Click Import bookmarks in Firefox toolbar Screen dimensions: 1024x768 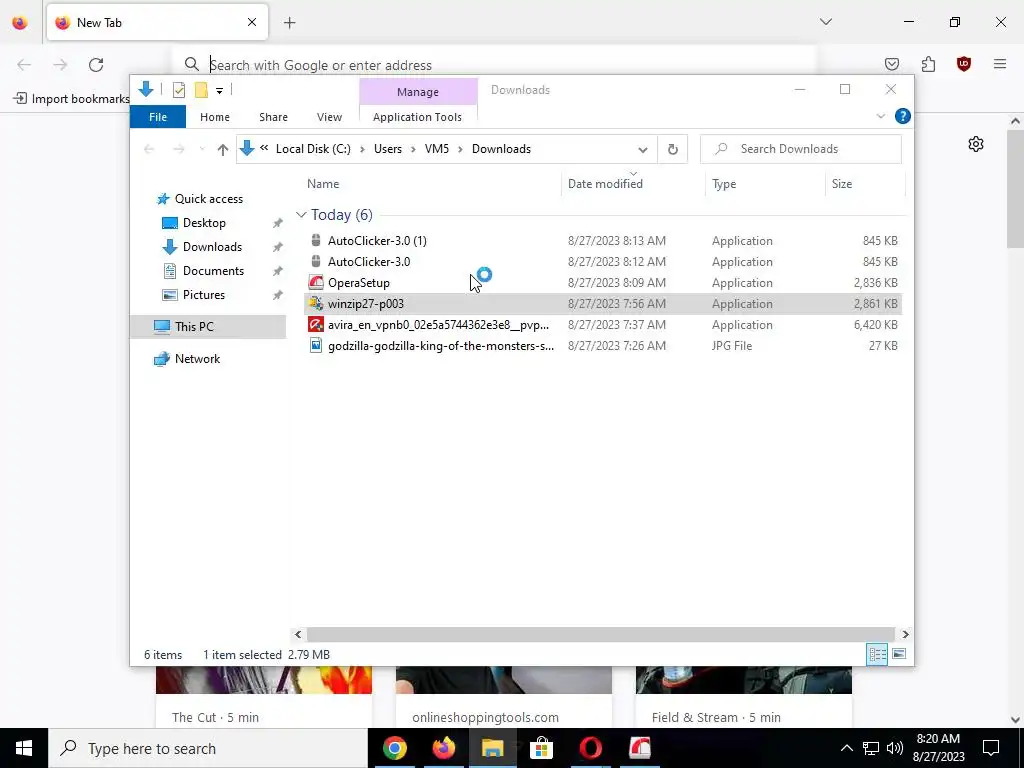click(72, 99)
